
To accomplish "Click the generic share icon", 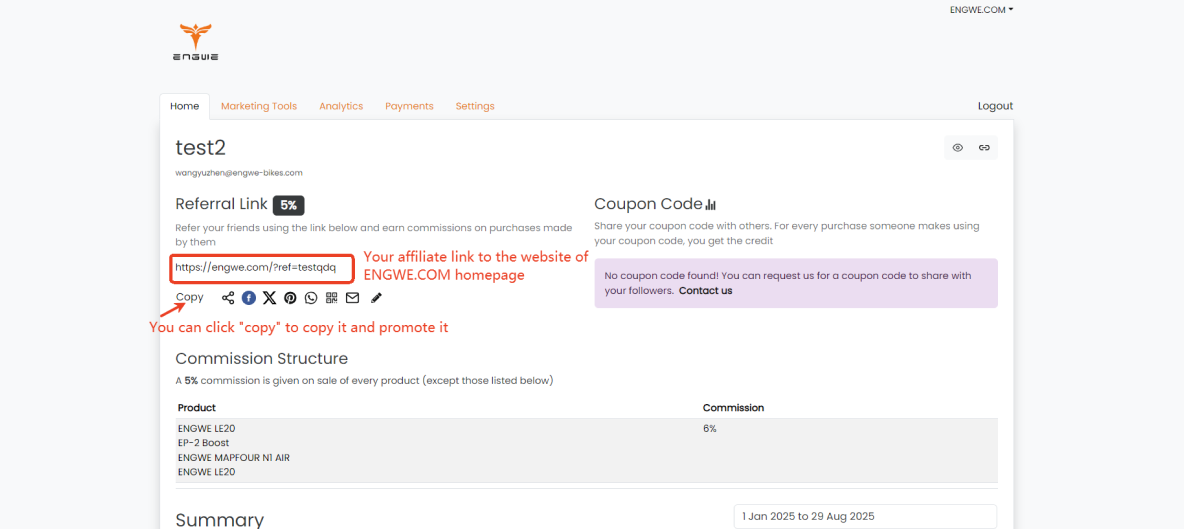I will [x=228, y=298].
